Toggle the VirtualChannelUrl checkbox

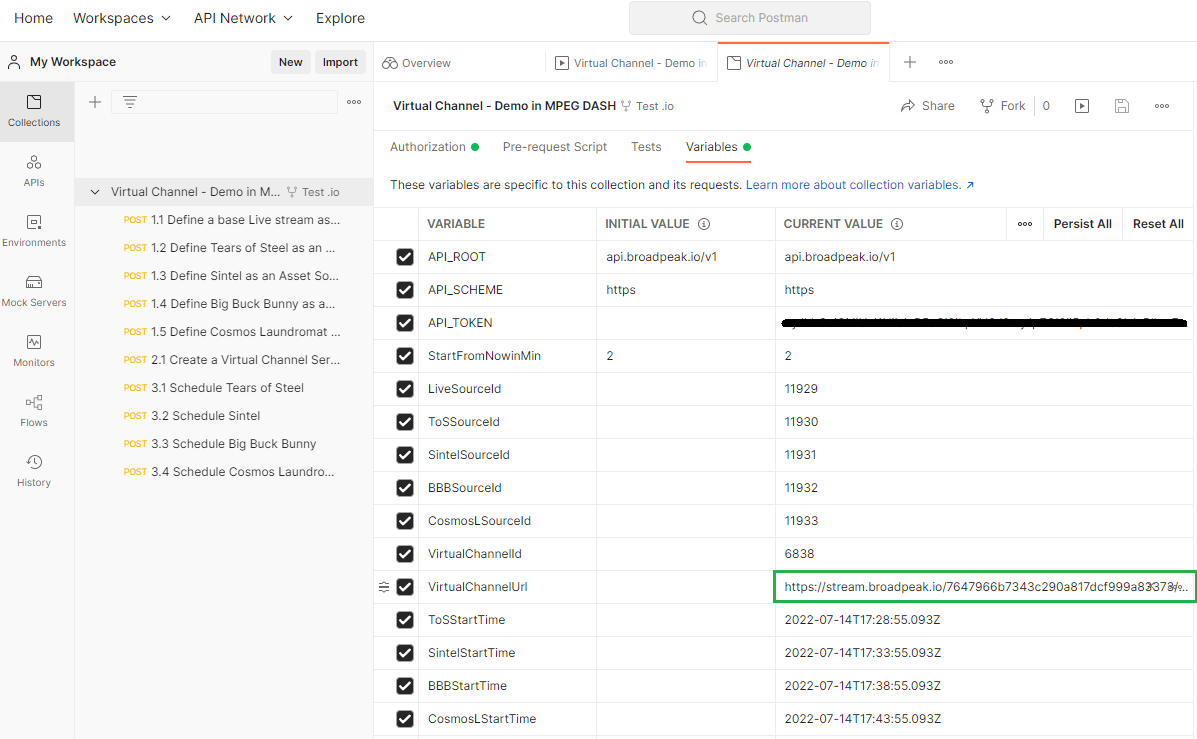click(405, 587)
